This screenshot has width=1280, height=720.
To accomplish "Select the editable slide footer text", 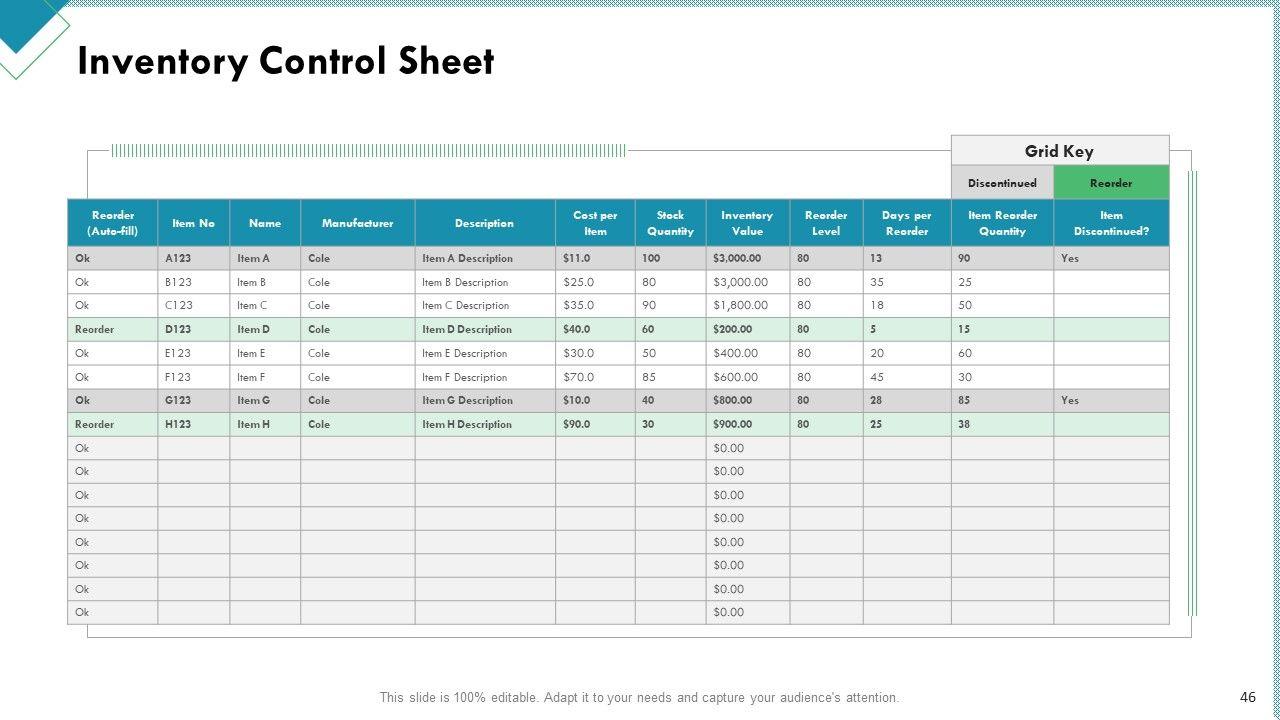I will (639, 697).
